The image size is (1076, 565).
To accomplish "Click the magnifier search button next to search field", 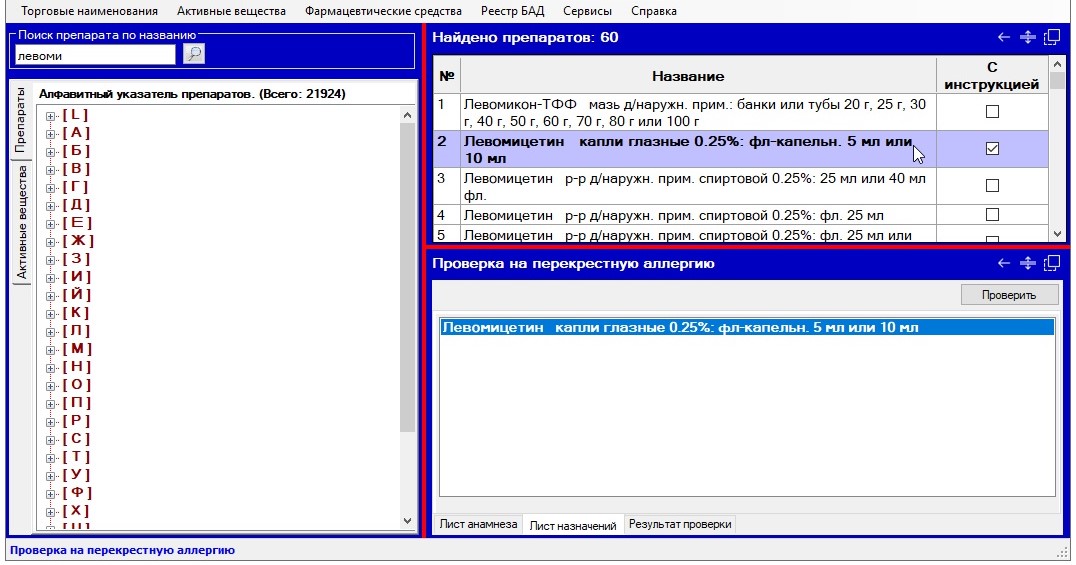I will [x=194, y=54].
